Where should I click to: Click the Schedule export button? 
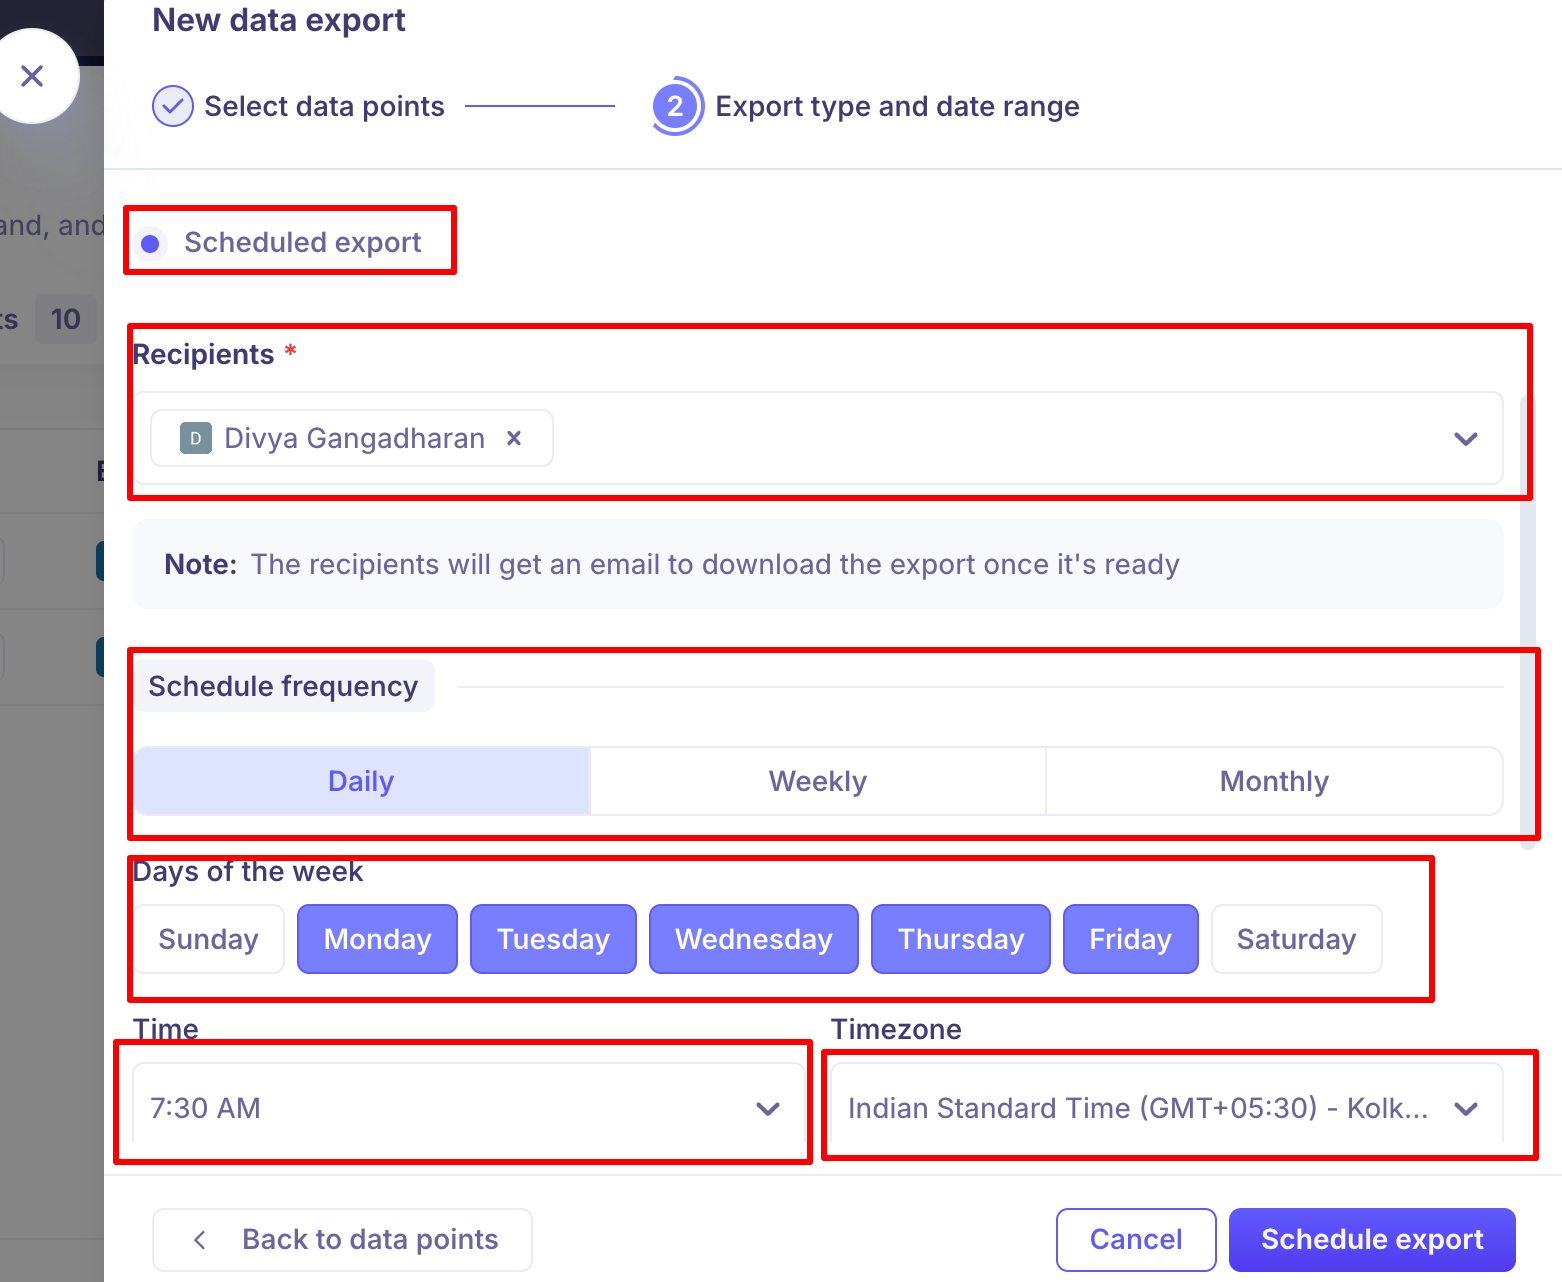(1371, 1240)
